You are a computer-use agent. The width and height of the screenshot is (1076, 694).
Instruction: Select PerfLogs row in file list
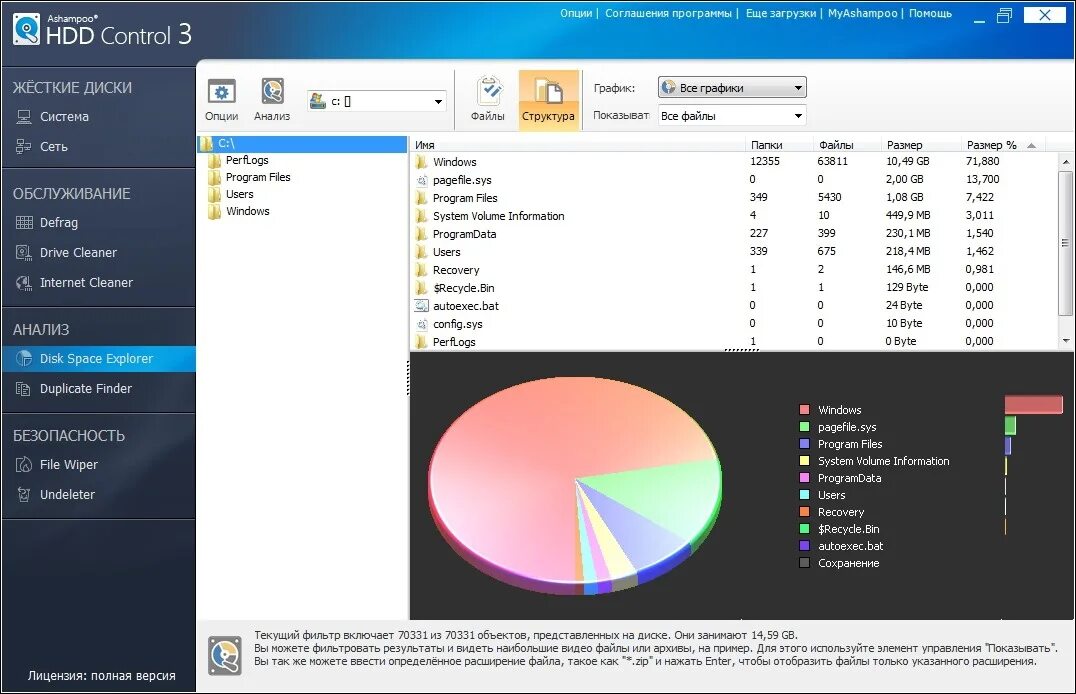click(734, 342)
